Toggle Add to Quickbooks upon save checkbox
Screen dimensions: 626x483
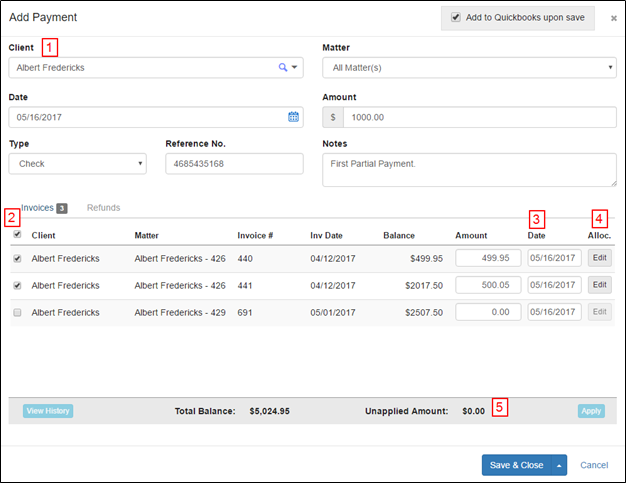[x=456, y=17]
